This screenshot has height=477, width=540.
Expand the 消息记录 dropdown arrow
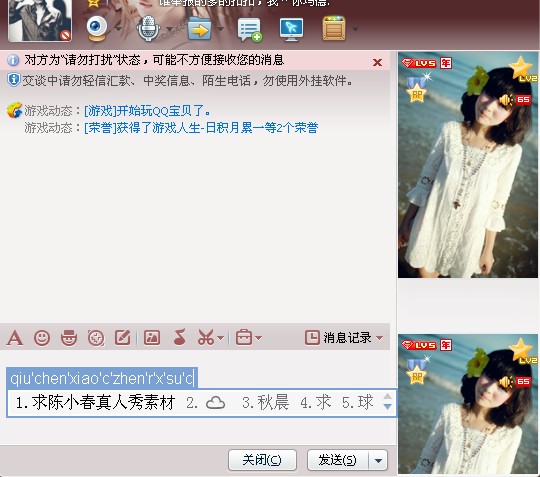click(x=380, y=338)
